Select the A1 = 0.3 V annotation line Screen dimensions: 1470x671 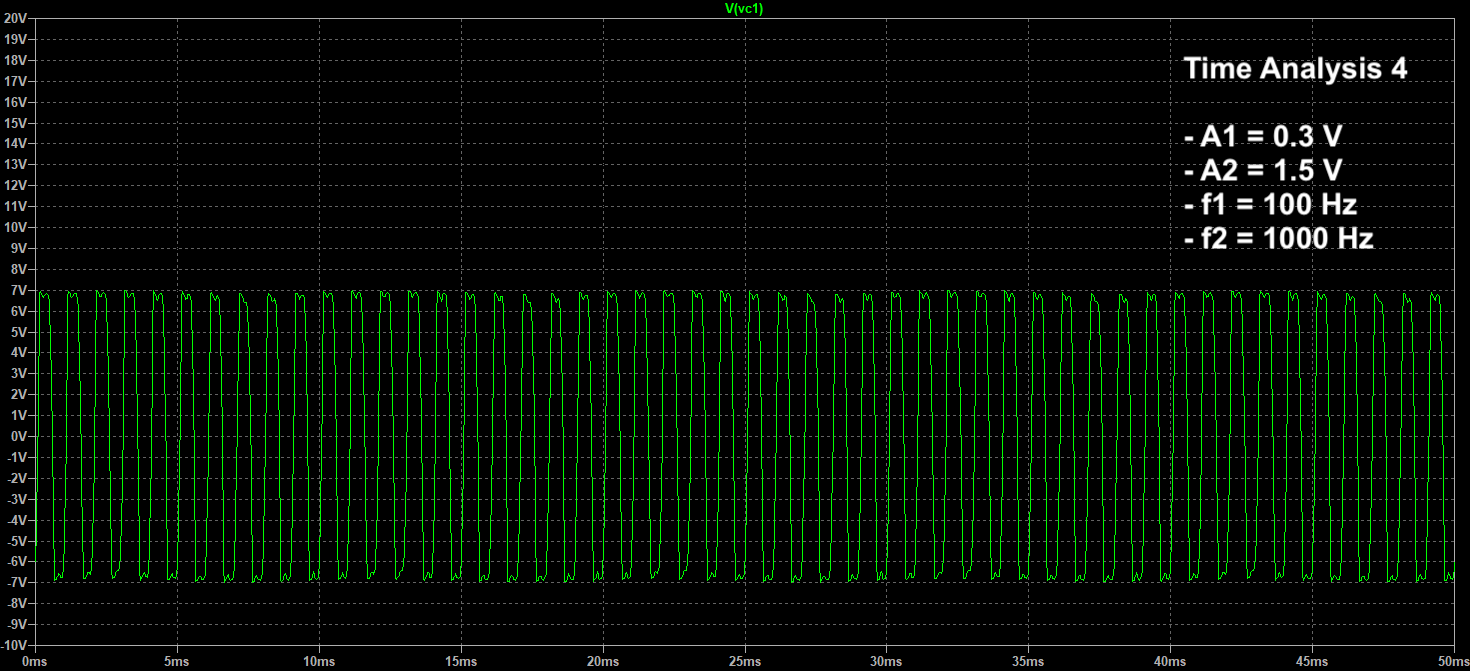(1264, 136)
